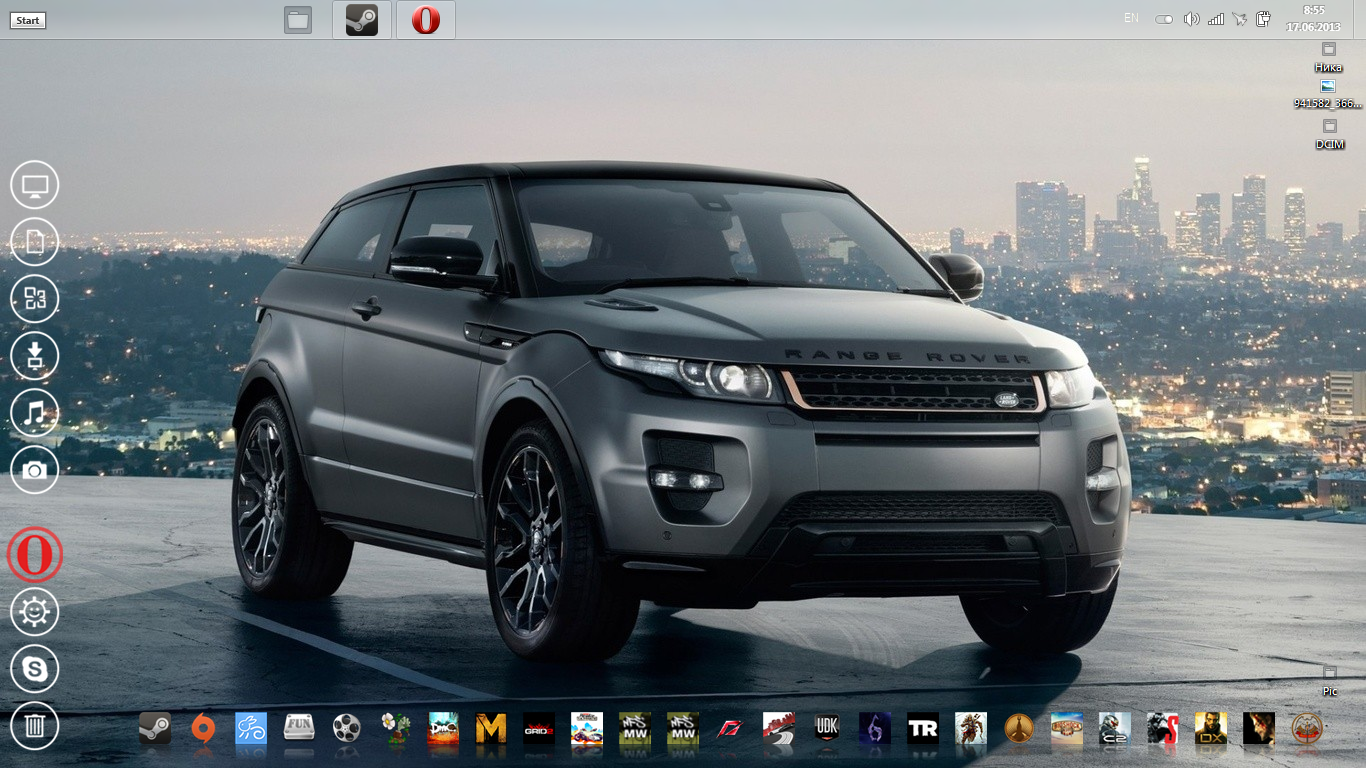Open the bronze lighthouse emblem icon

pyautogui.click(x=1019, y=728)
